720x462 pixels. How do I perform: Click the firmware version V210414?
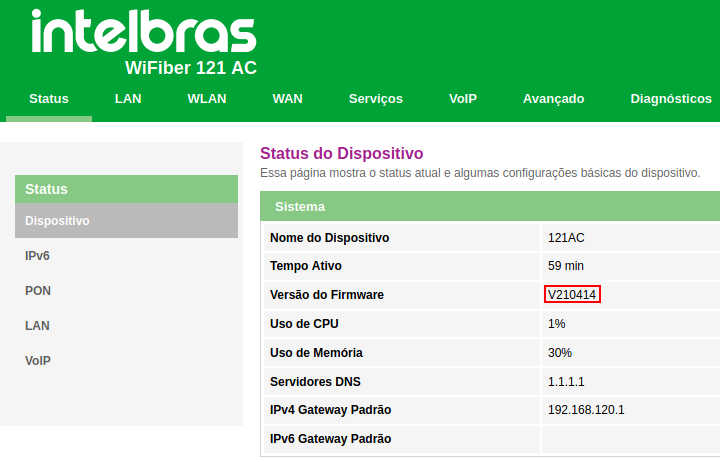pos(572,294)
